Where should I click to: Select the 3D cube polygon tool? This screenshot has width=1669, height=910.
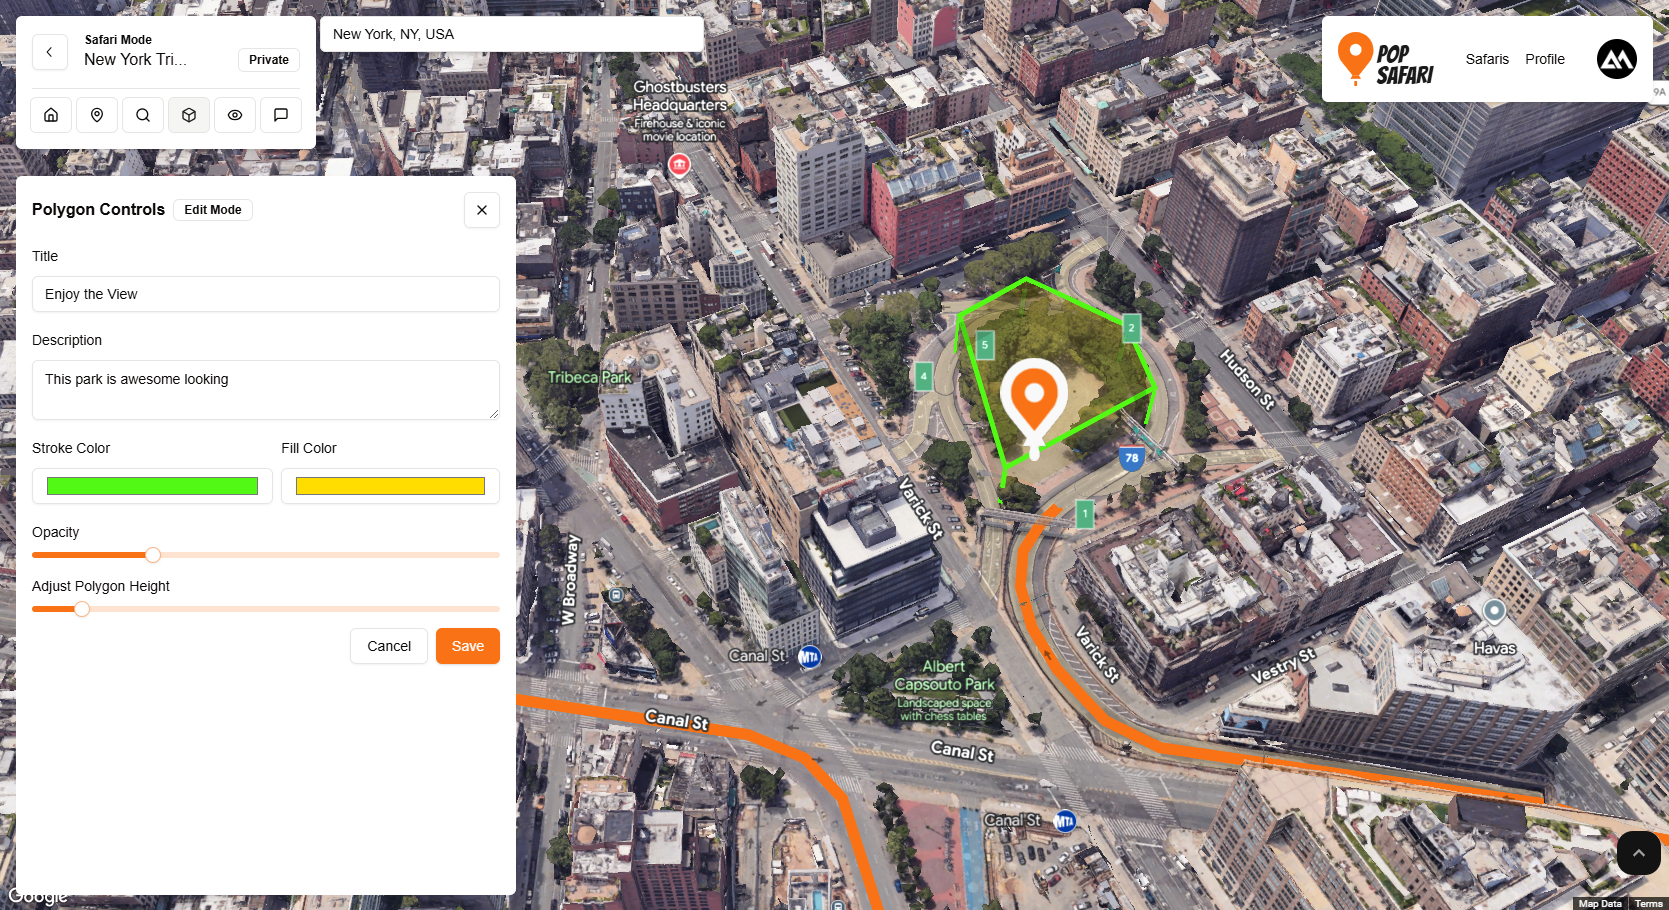(189, 115)
